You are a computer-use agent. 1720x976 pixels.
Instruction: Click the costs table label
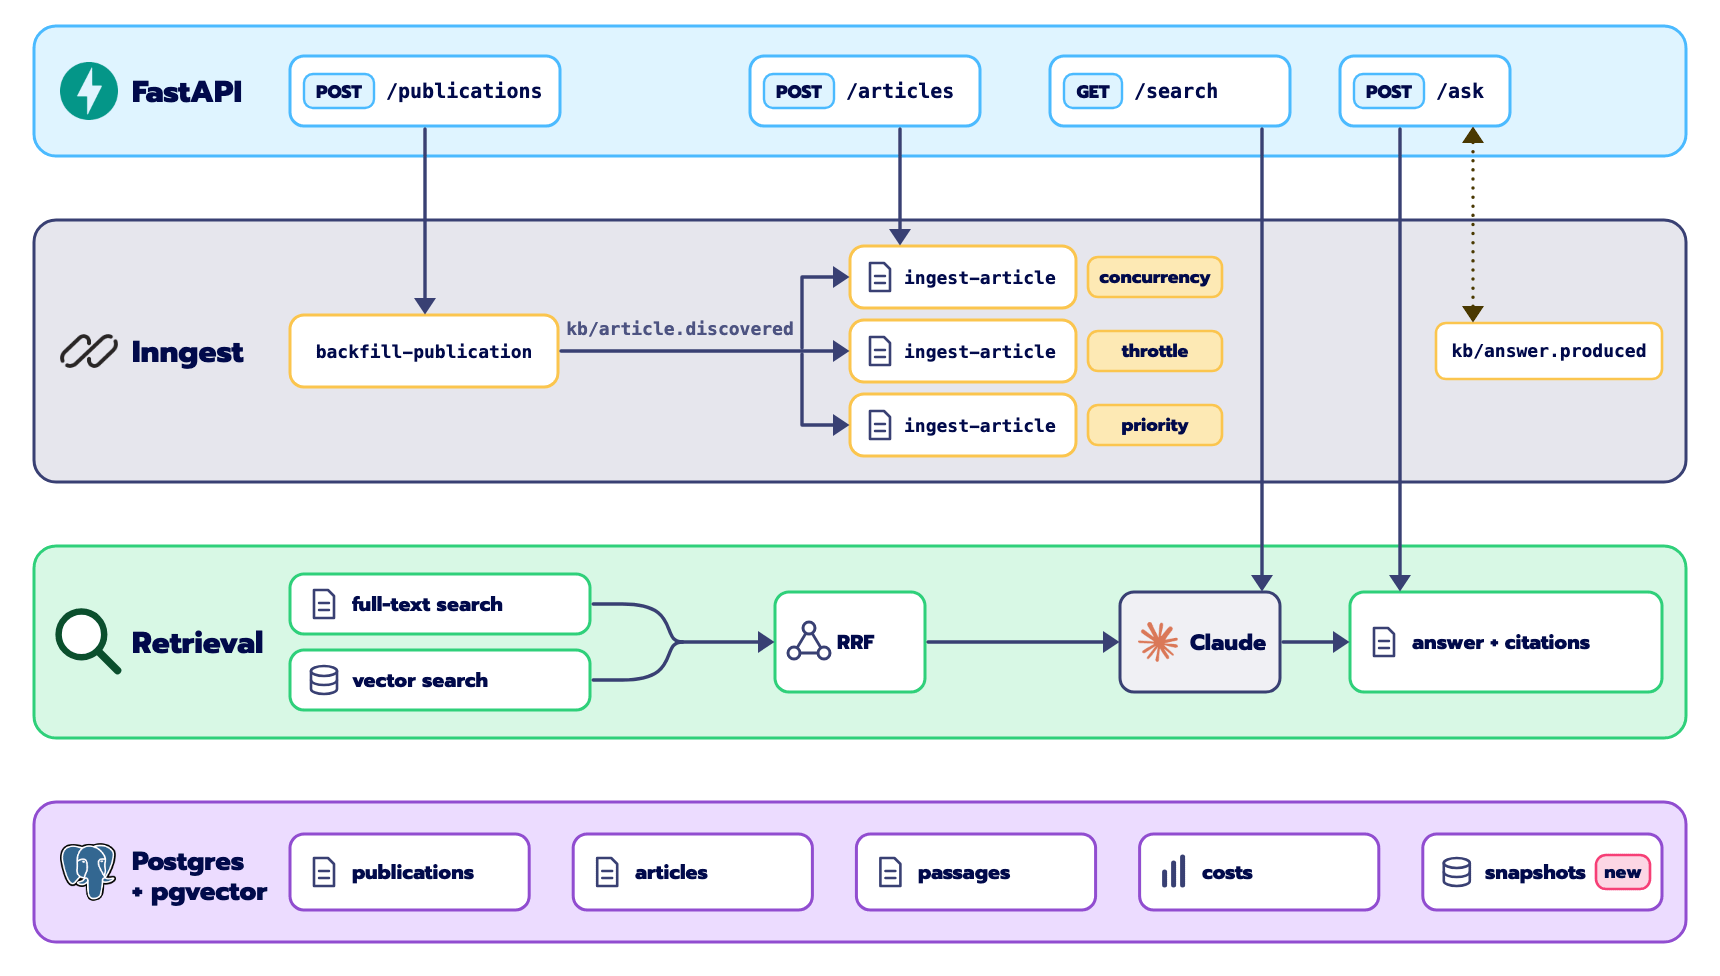pos(1227,872)
